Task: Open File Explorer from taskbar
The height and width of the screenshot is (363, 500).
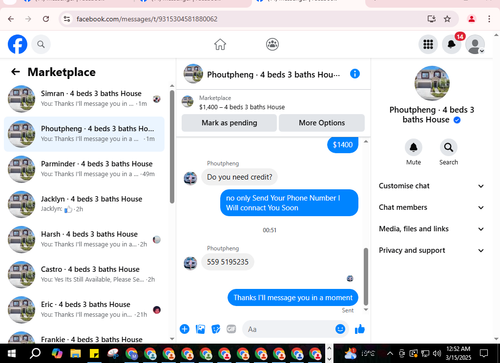Action: (76, 353)
